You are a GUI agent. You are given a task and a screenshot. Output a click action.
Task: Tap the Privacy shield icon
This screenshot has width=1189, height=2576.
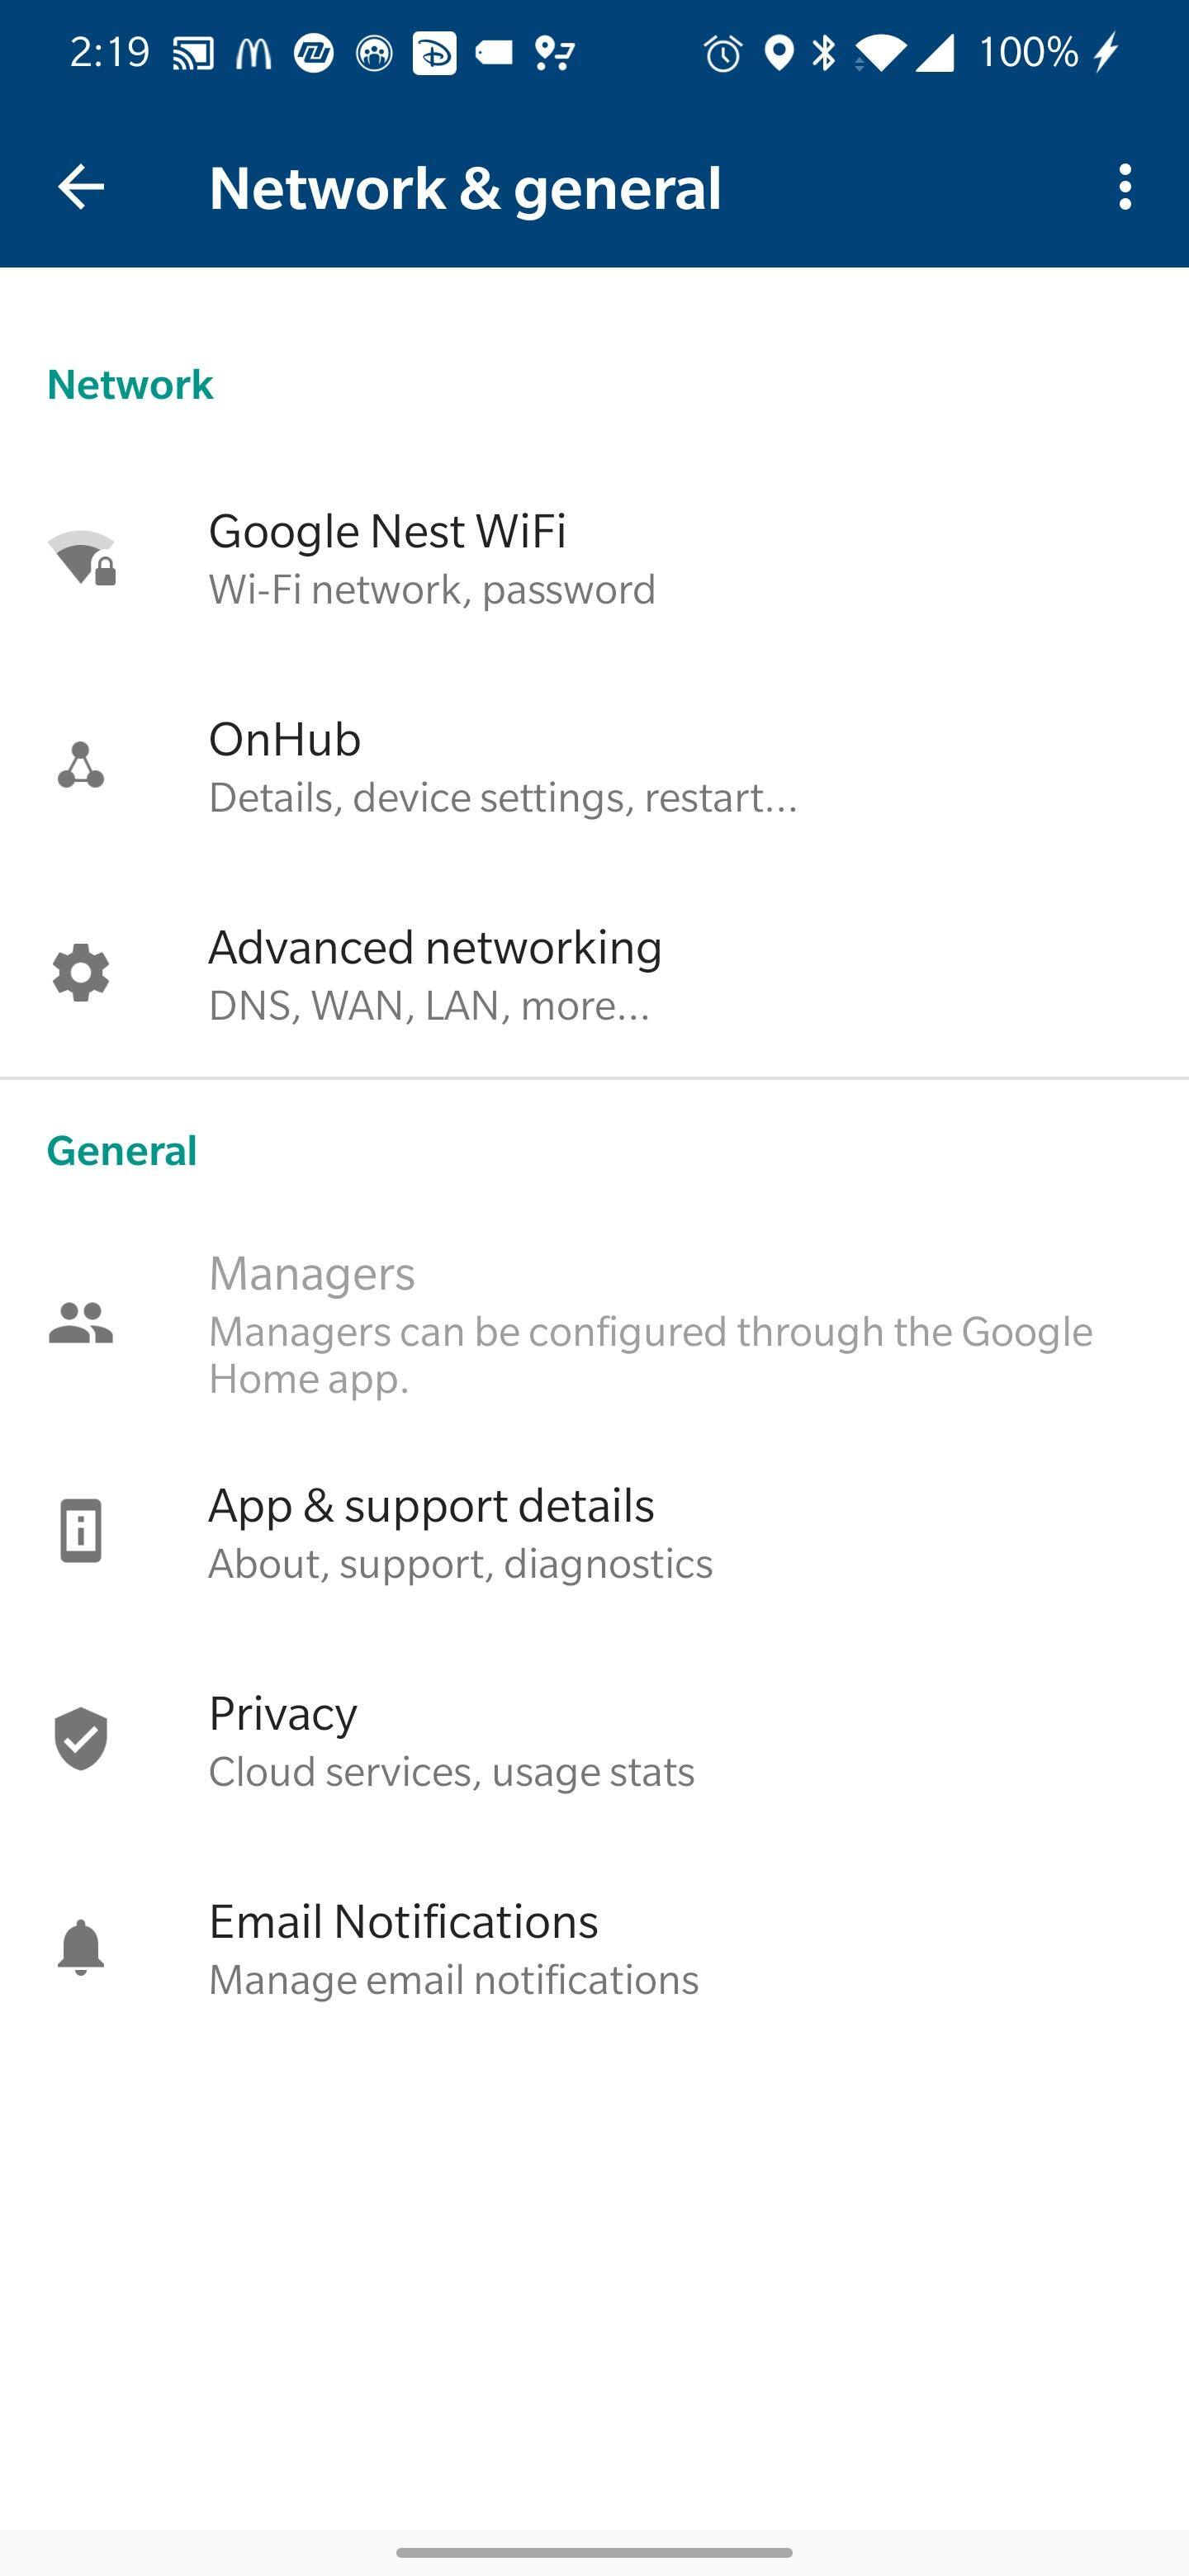[81, 1739]
